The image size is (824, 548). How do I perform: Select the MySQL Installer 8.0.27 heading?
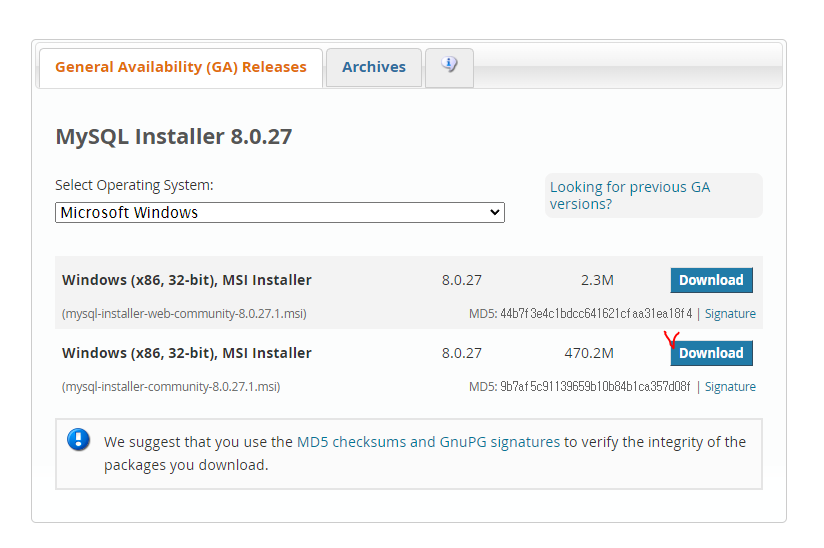click(174, 137)
